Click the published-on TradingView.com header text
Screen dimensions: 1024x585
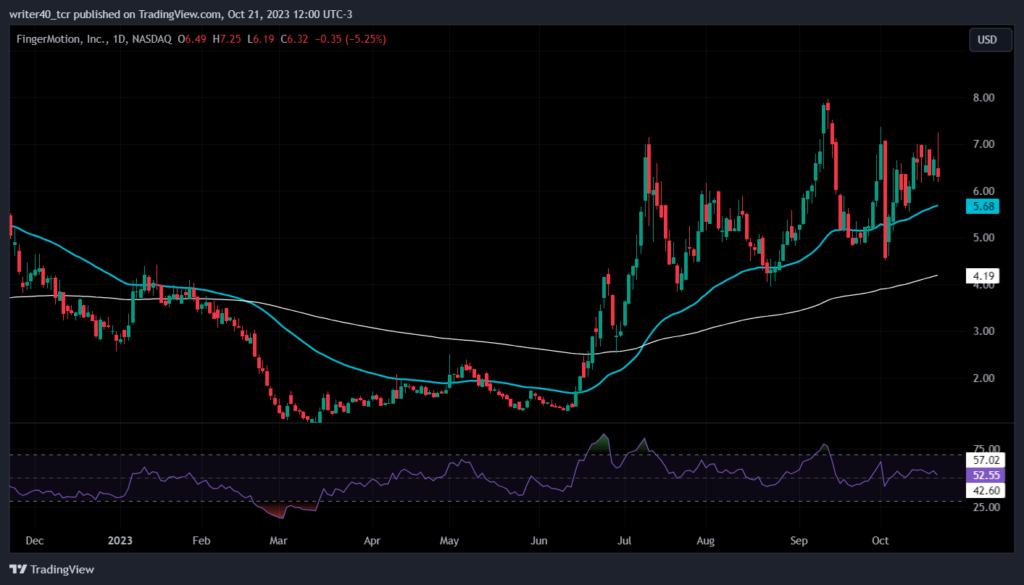[x=180, y=14]
